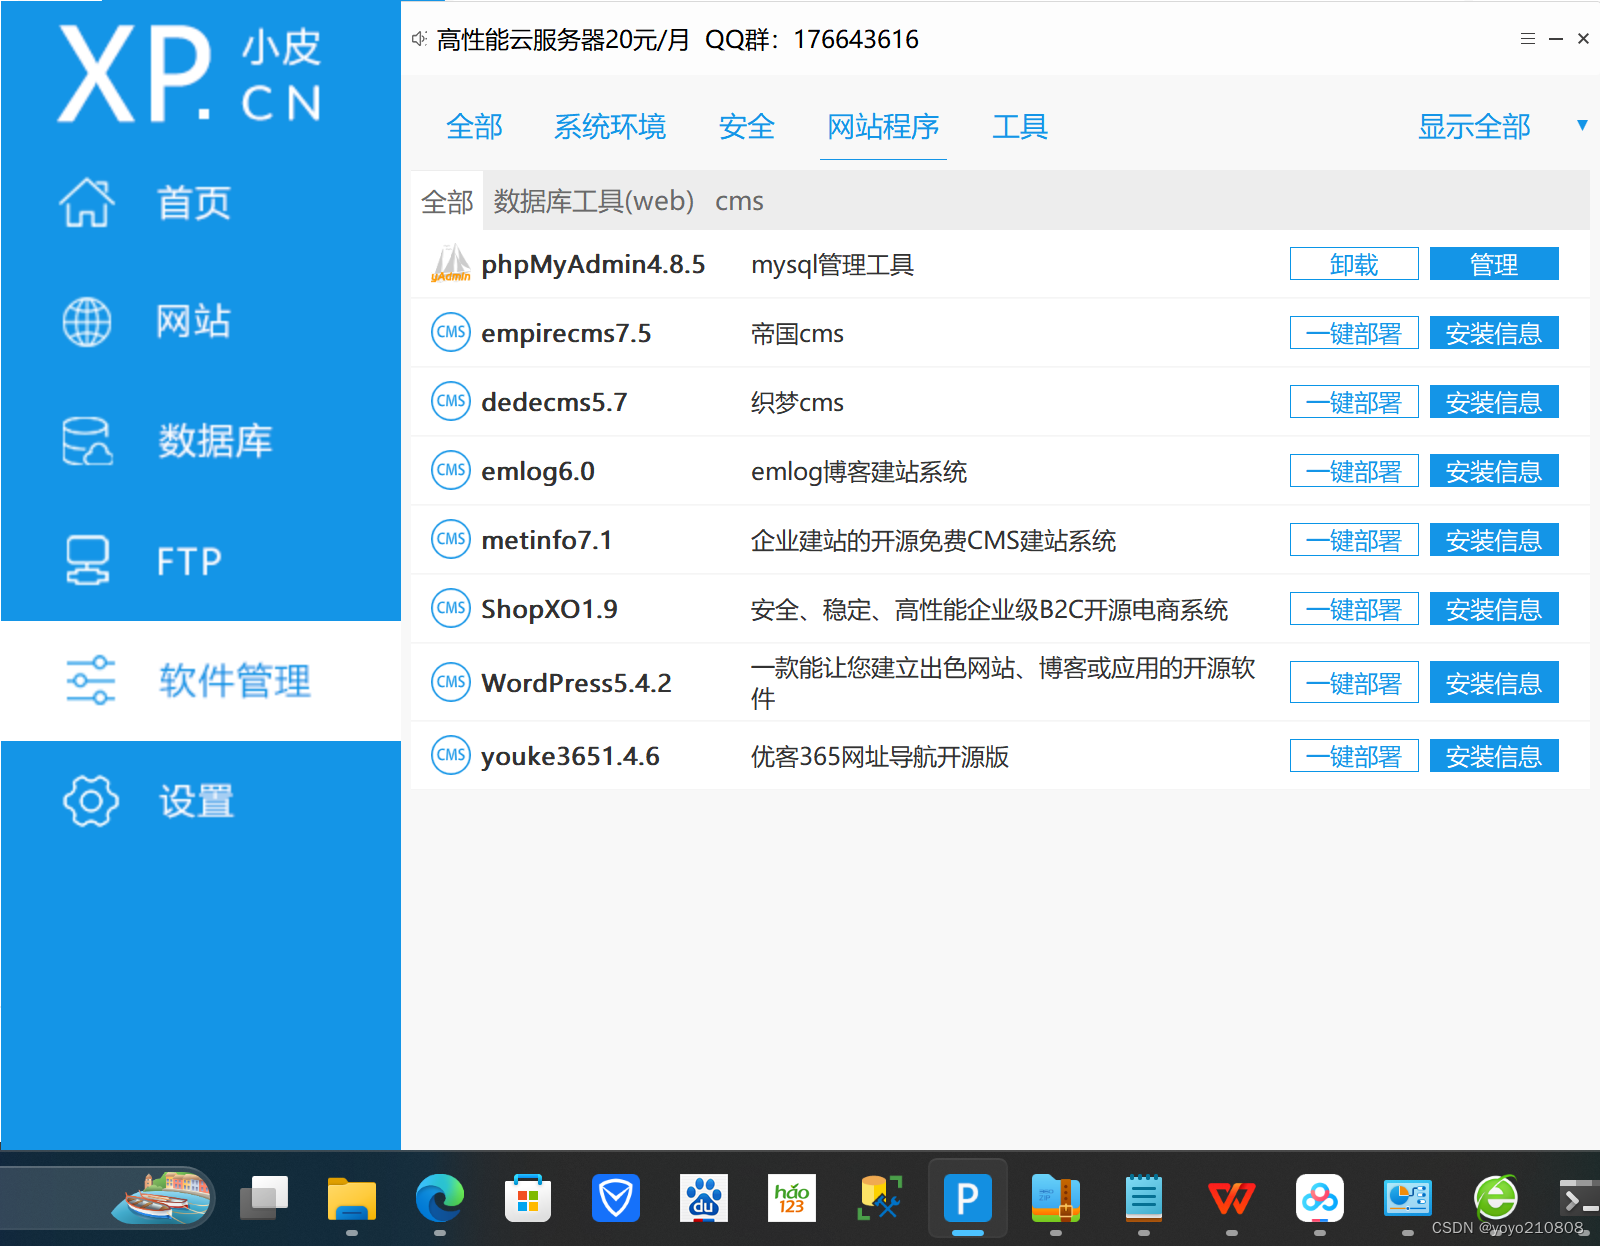Open the 显示全部 filter dropdown

1473,126
